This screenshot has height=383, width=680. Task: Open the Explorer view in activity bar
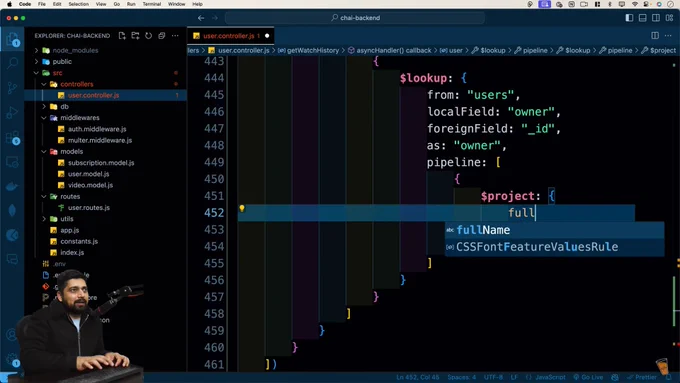[x=12, y=39]
